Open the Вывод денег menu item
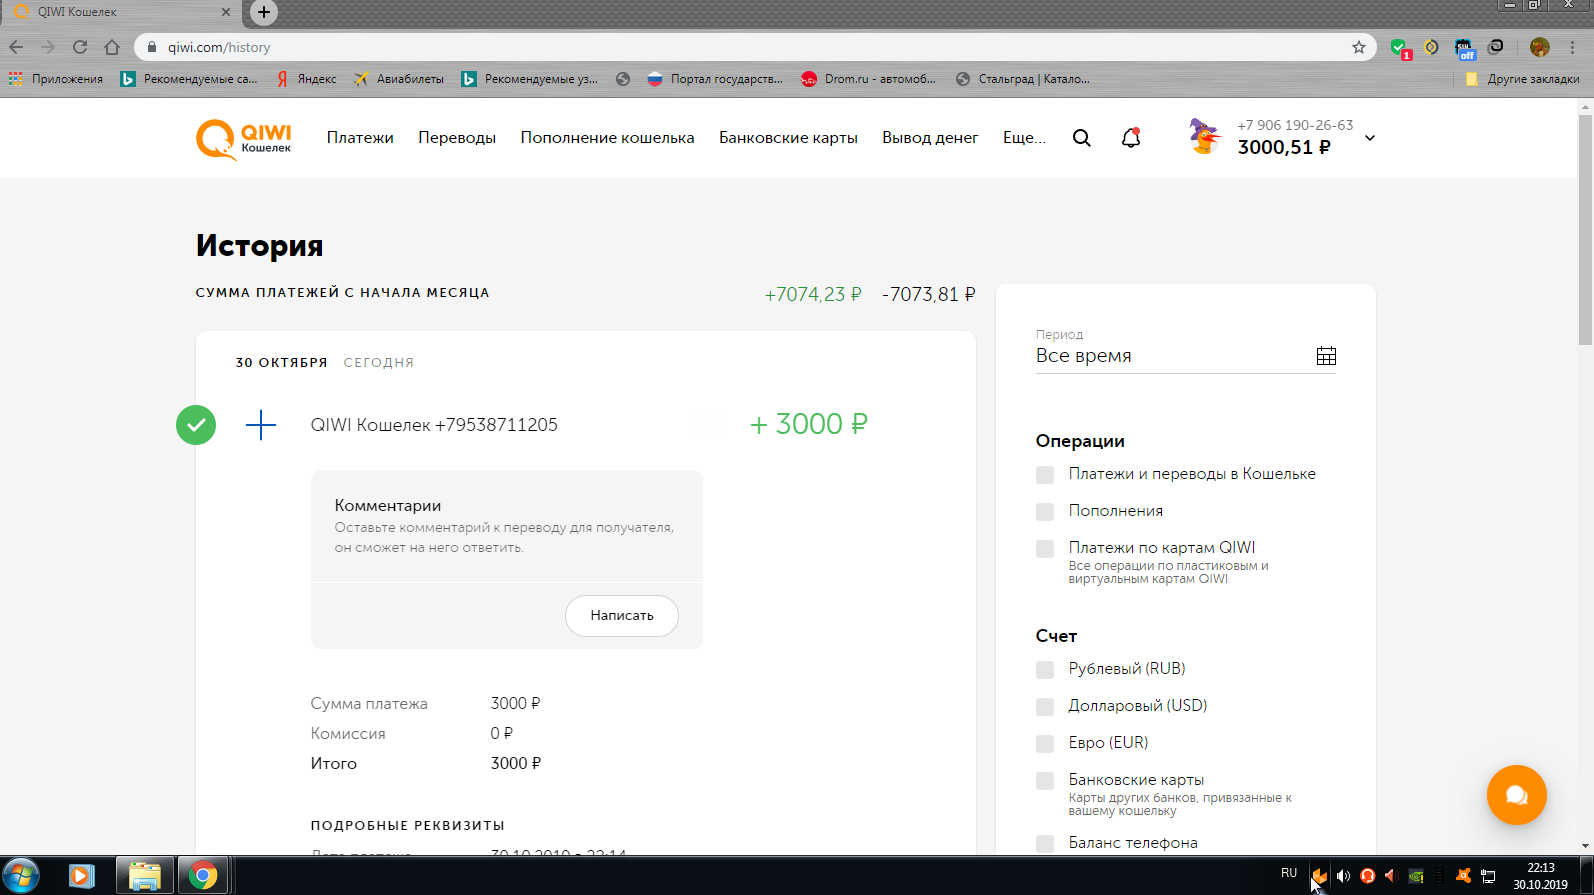Image resolution: width=1594 pixels, height=895 pixels. click(930, 138)
